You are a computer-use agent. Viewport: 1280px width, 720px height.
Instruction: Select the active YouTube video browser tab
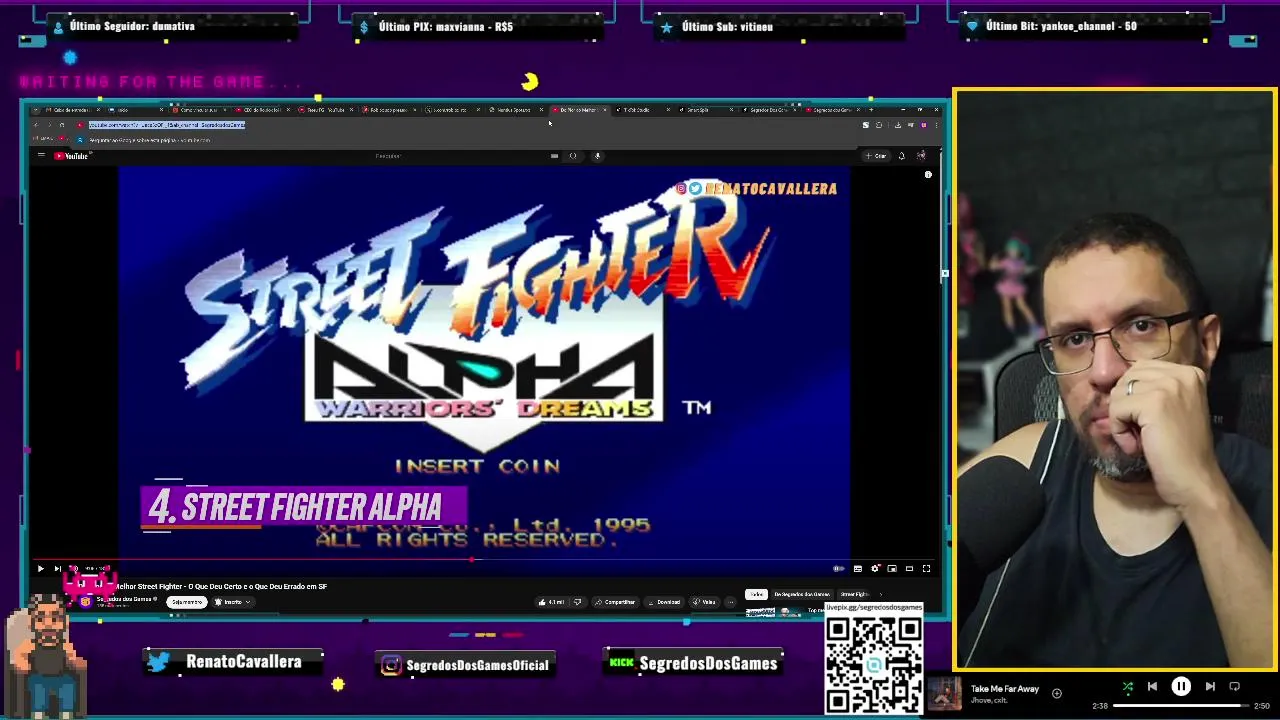tap(580, 110)
